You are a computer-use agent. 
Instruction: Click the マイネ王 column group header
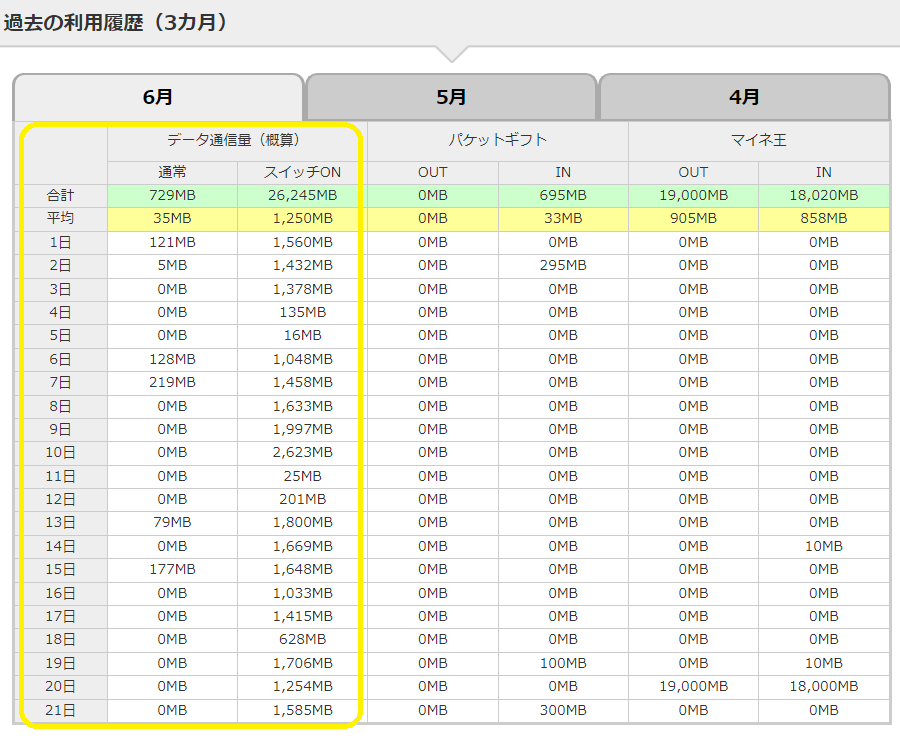pyautogui.click(x=759, y=140)
